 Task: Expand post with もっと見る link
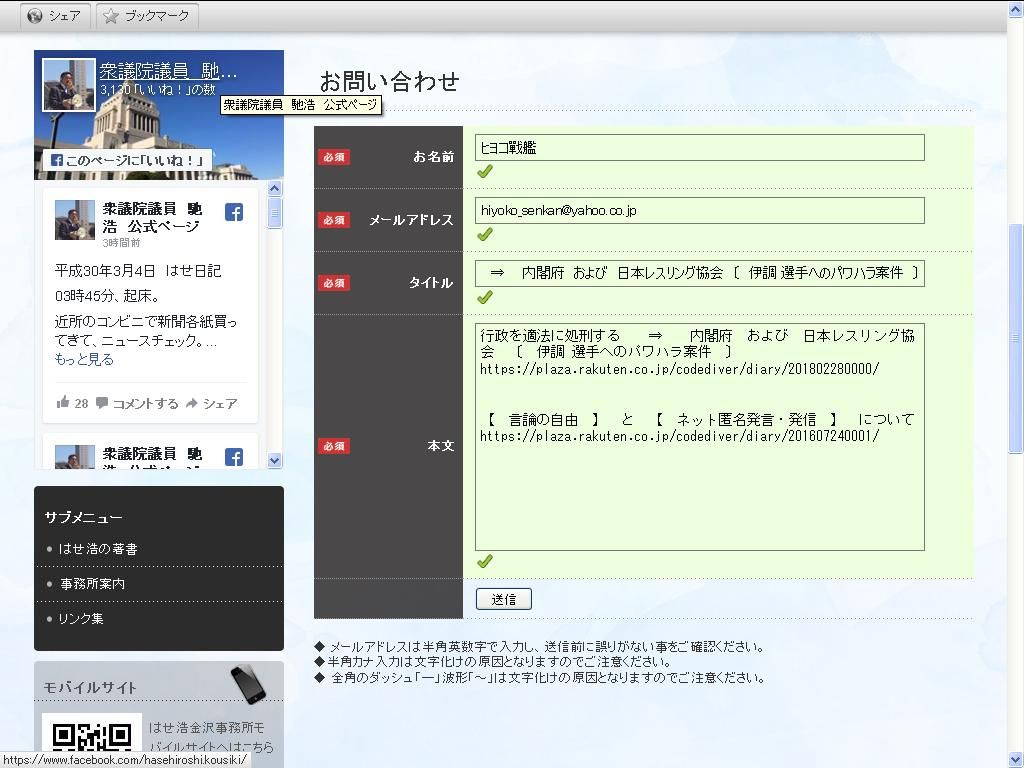(x=84, y=359)
